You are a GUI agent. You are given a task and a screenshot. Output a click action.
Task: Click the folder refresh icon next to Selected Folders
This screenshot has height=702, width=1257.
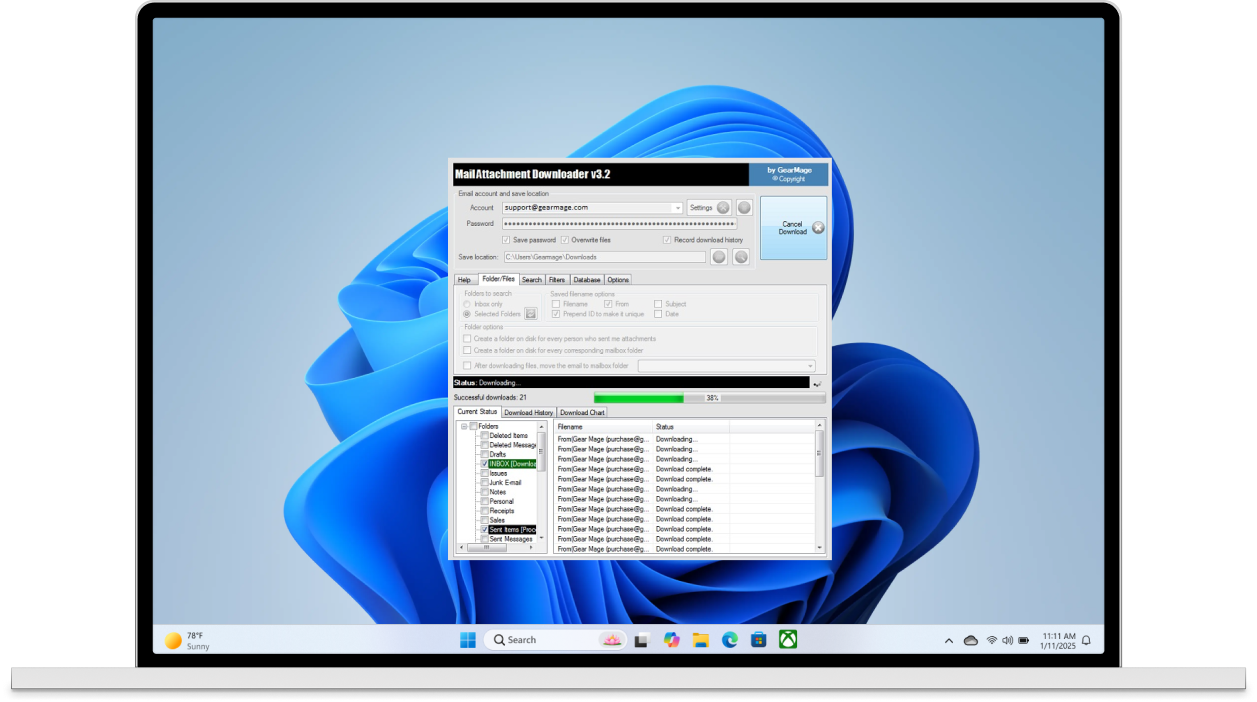point(531,314)
